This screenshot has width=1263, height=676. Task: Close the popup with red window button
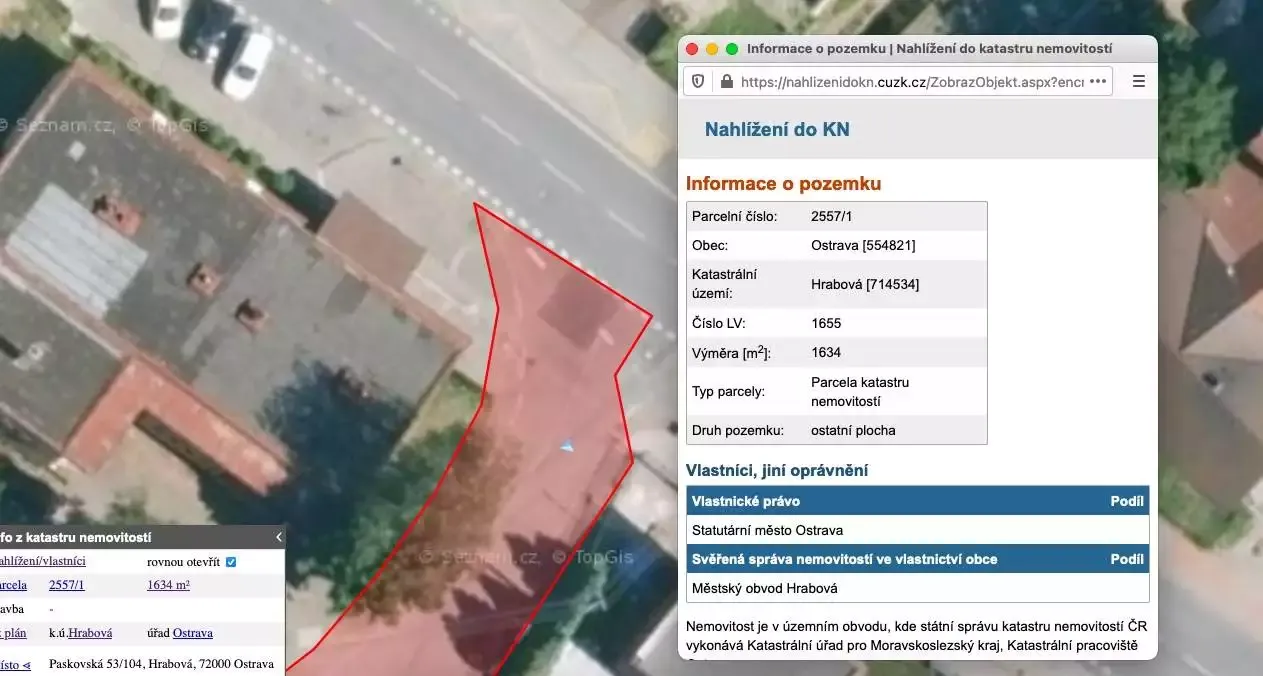[x=692, y=49]
